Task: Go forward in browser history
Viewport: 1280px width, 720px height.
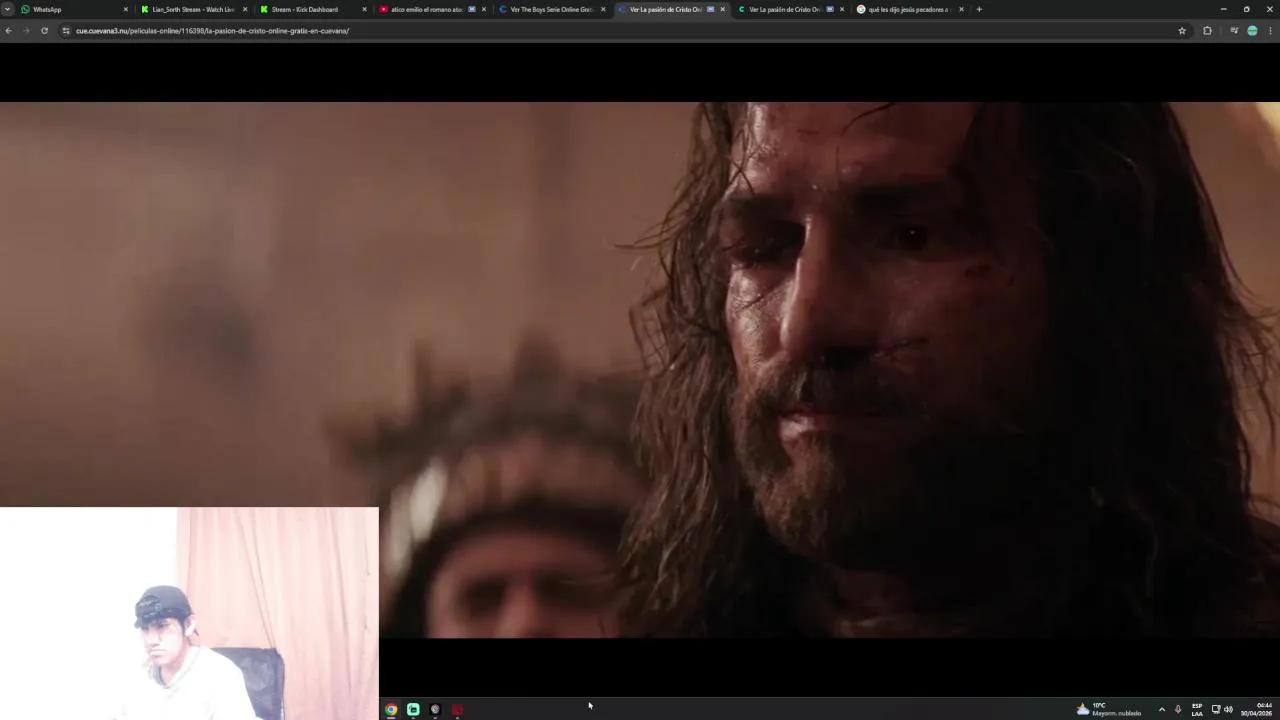Action: click(26, 31)
